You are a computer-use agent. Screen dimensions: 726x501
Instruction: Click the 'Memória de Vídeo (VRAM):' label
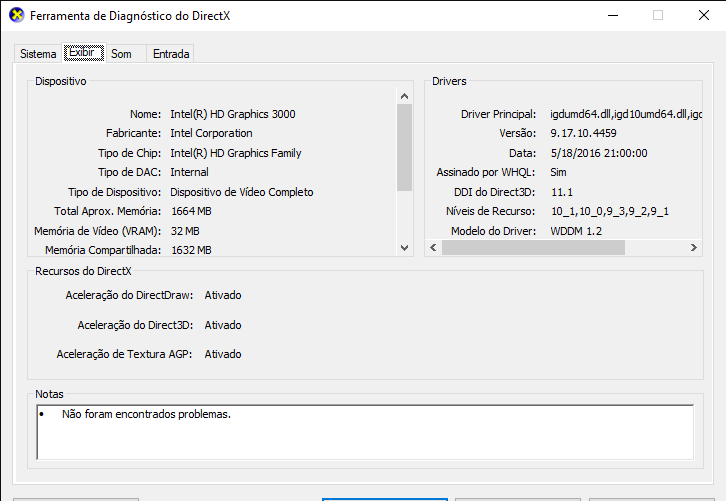coord(98,231)
